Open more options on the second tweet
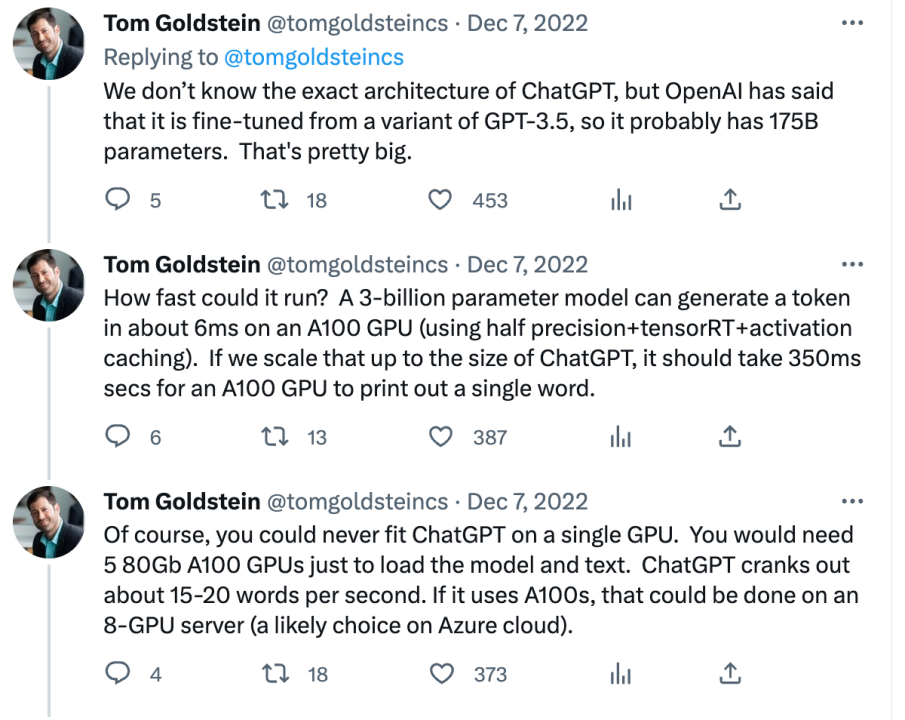The height and width of the screenshot is (720, 905). 852,265
